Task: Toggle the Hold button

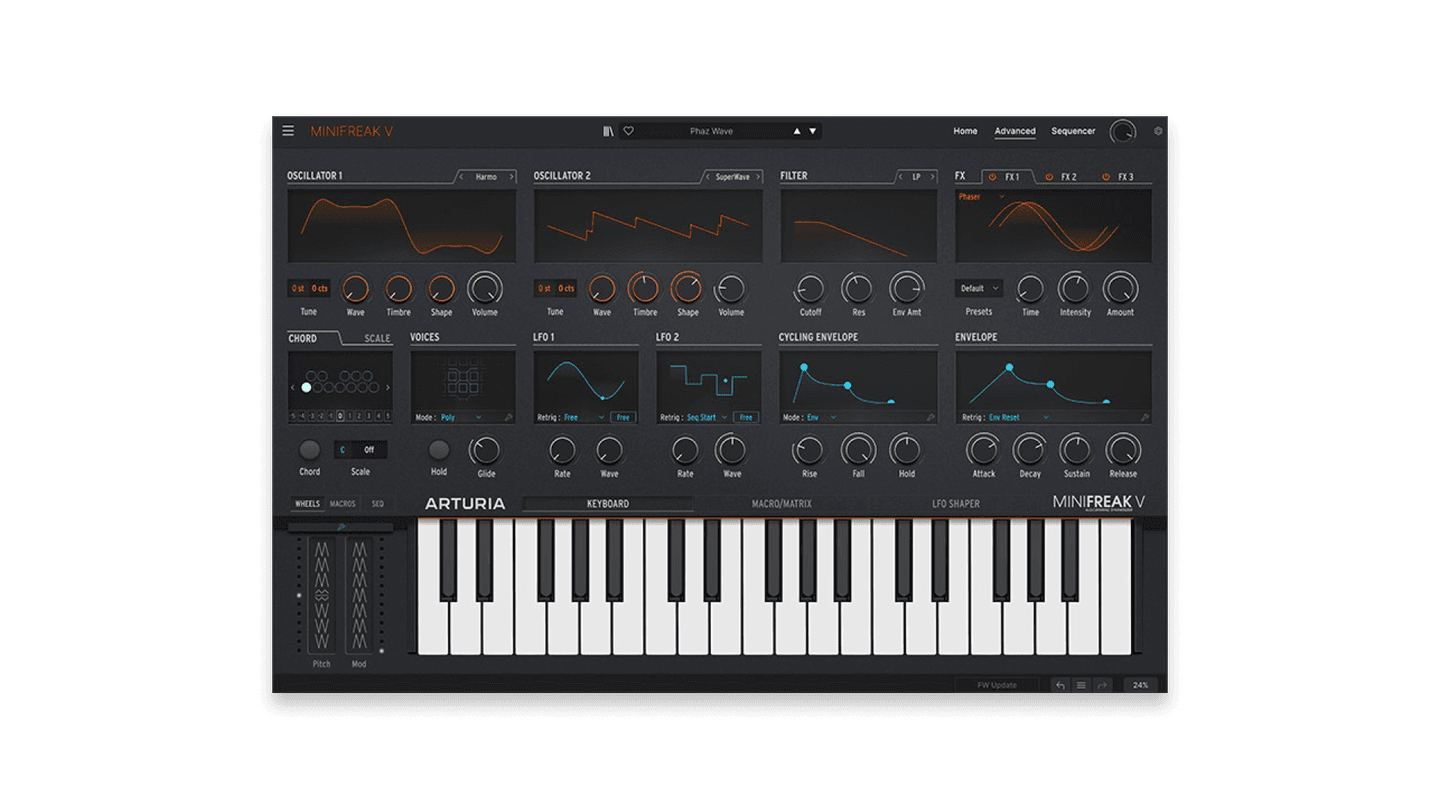Action: 439,450
